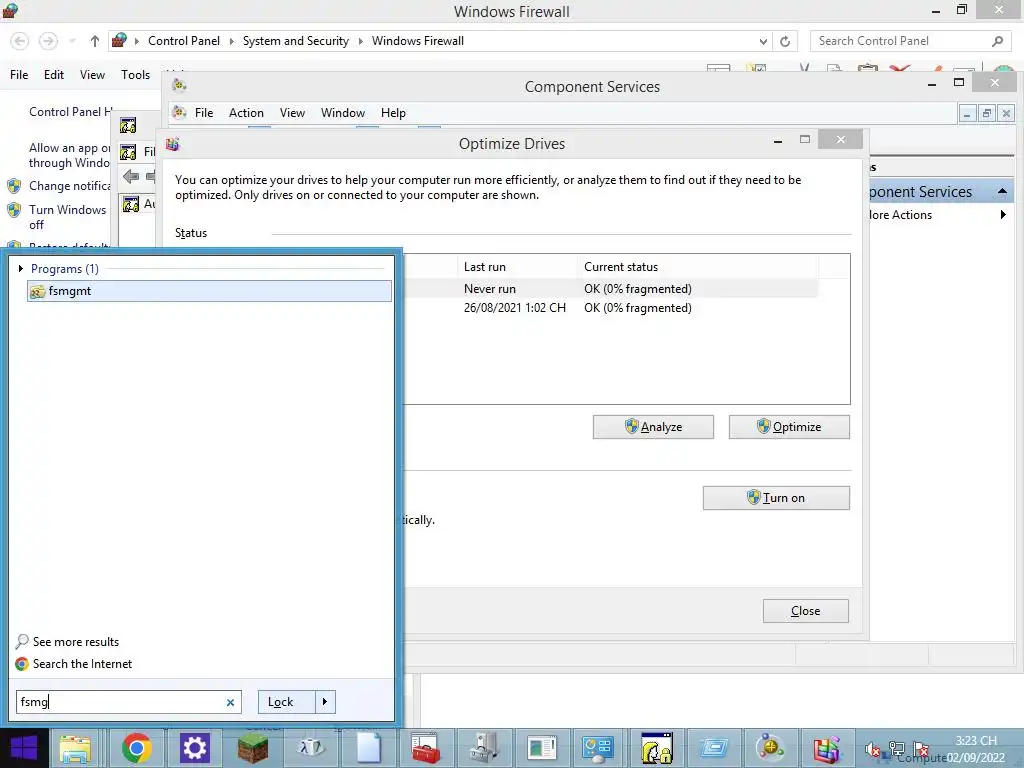Switch to Component Services on the taskbar
The image size is (1024, 768).
pos(771,748)
